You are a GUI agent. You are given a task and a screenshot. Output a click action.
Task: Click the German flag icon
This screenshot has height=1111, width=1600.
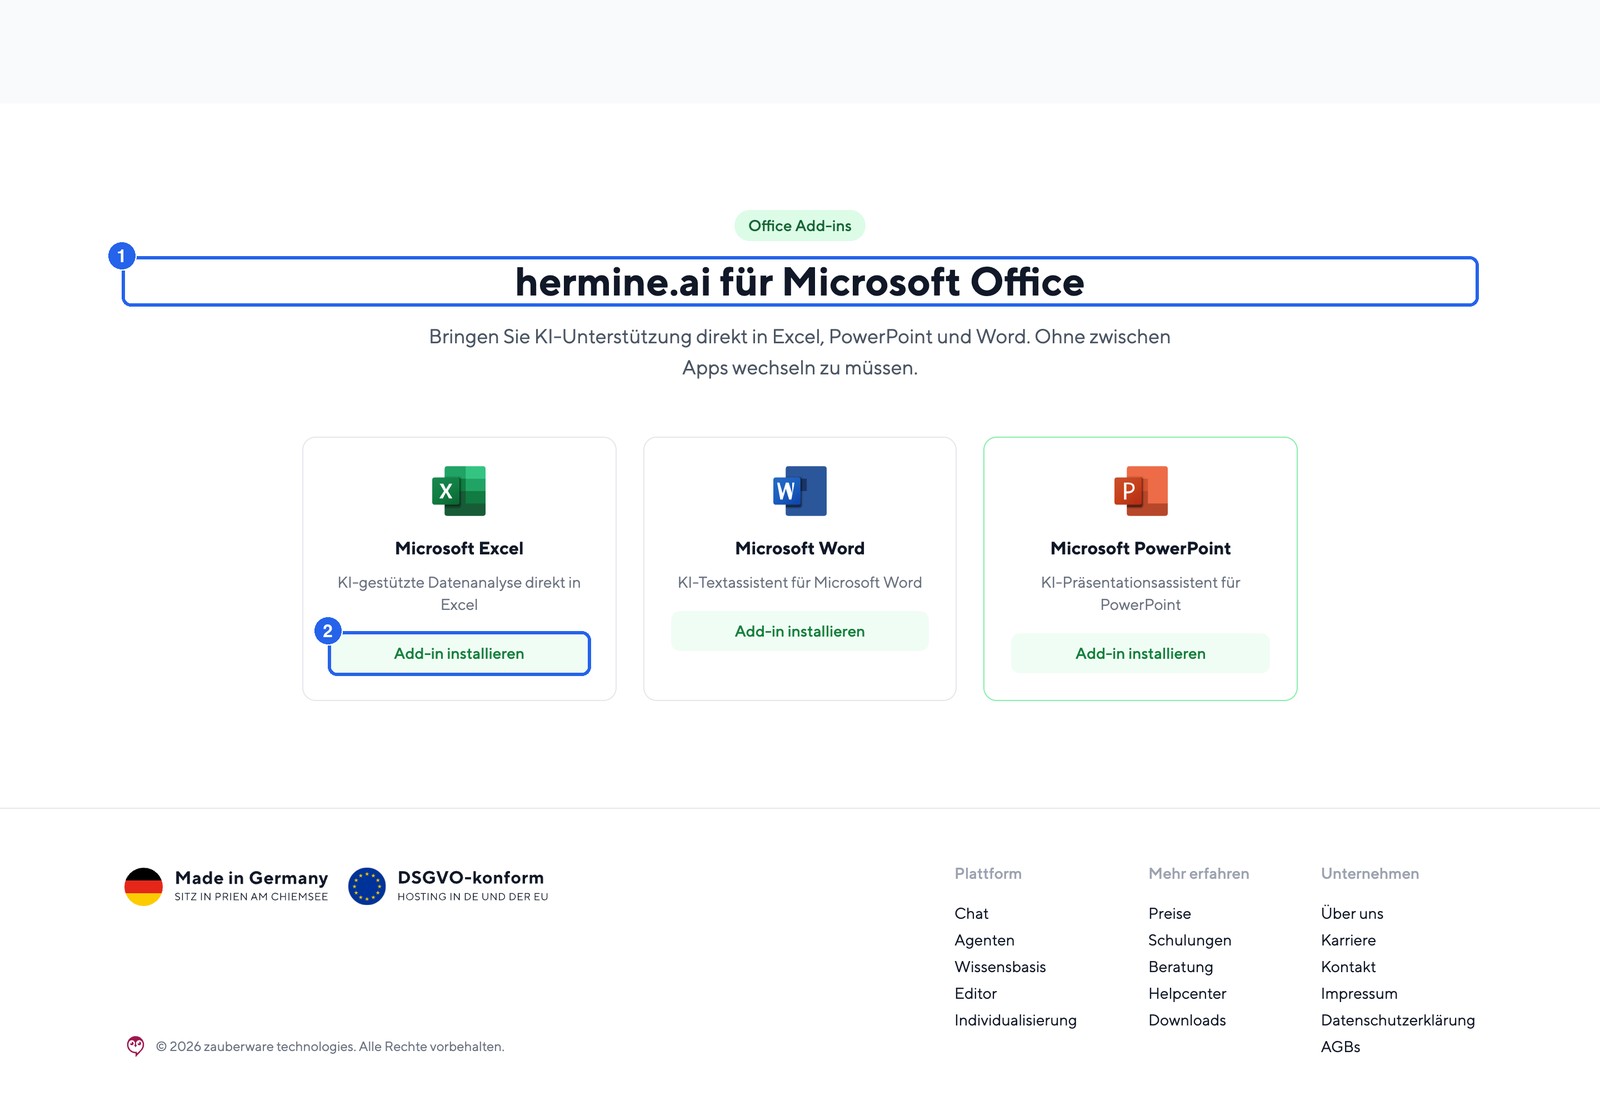click(144, 886)
